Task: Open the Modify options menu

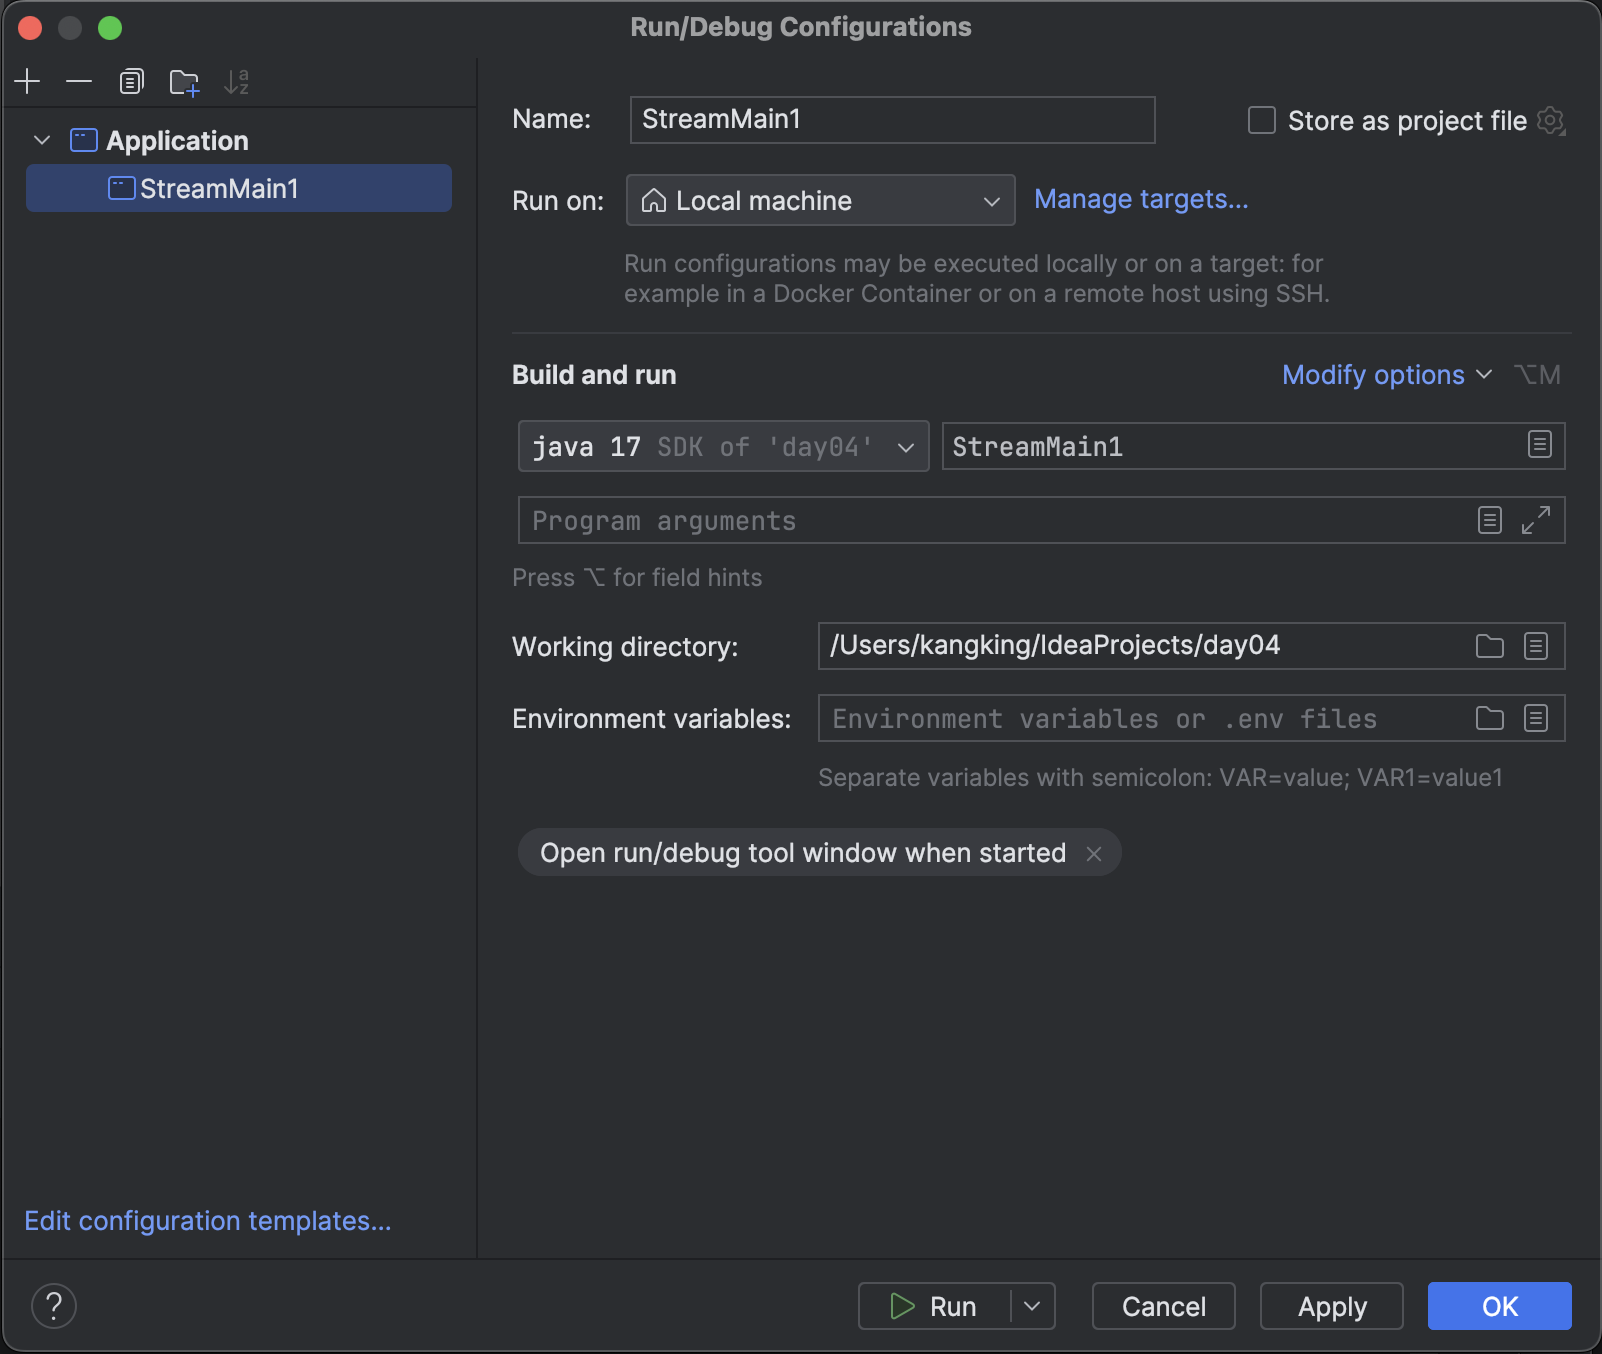Action: (x=1387, y=375)
